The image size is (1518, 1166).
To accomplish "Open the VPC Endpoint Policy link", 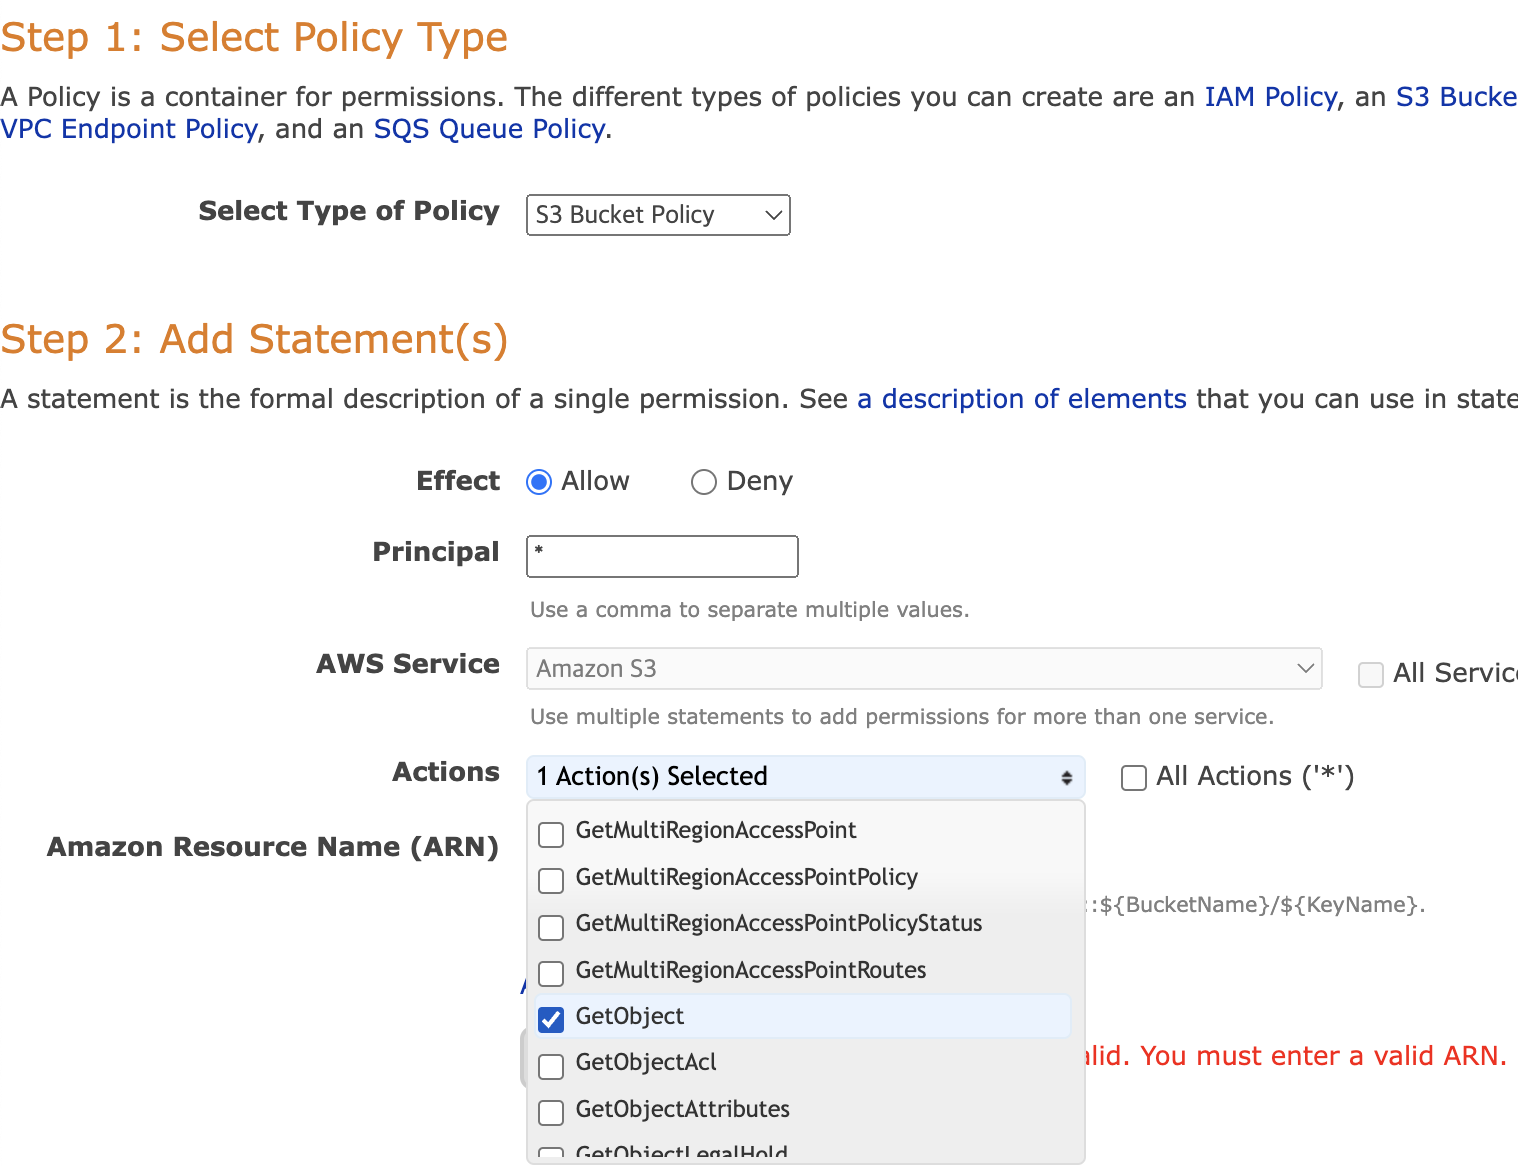I will [x=129, y=129].
